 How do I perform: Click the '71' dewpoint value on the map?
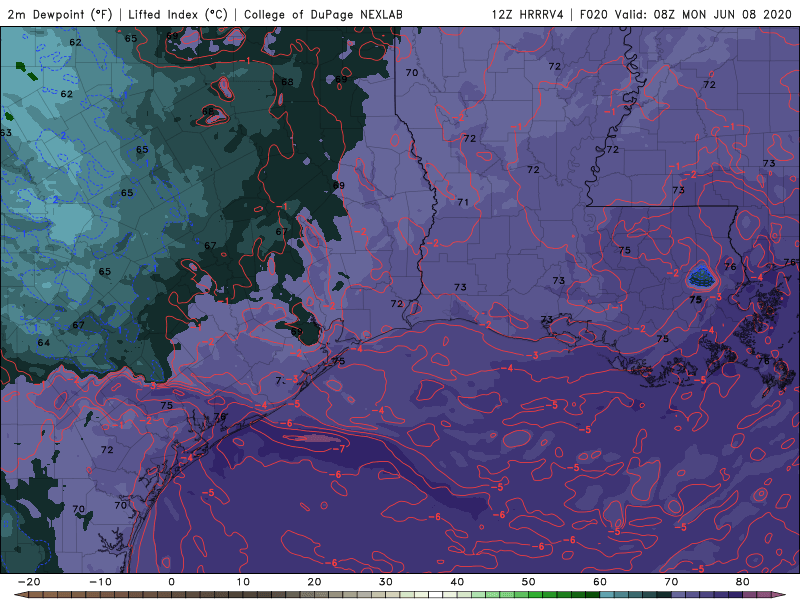(463, 203)
